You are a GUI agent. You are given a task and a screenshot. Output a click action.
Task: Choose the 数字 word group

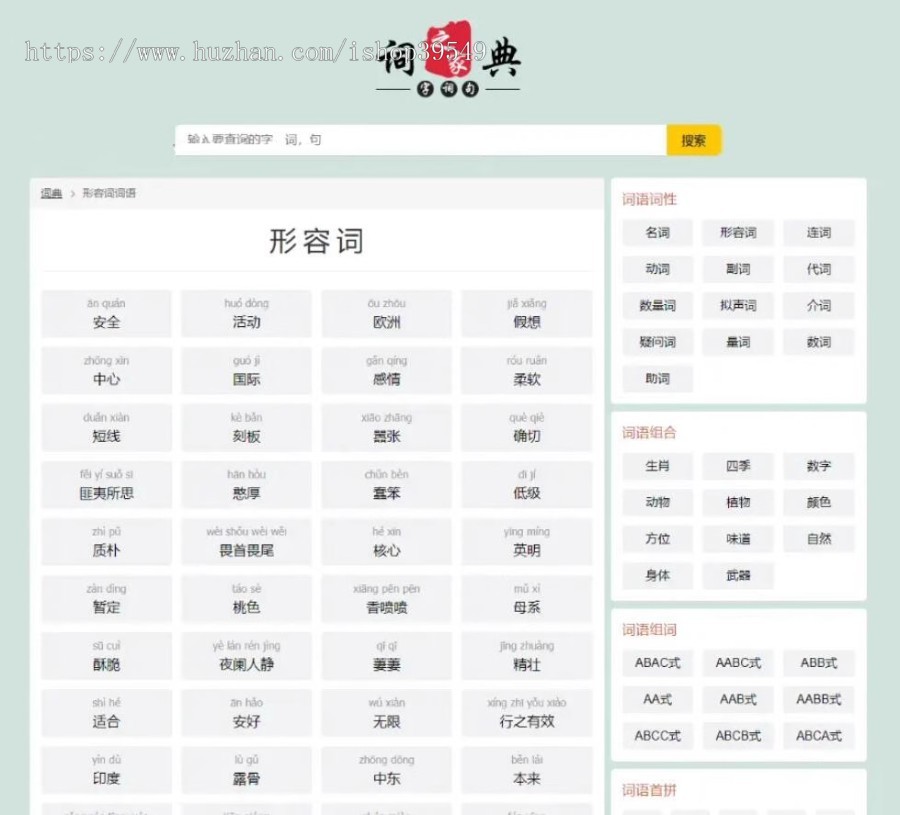[x=818, y=466]
